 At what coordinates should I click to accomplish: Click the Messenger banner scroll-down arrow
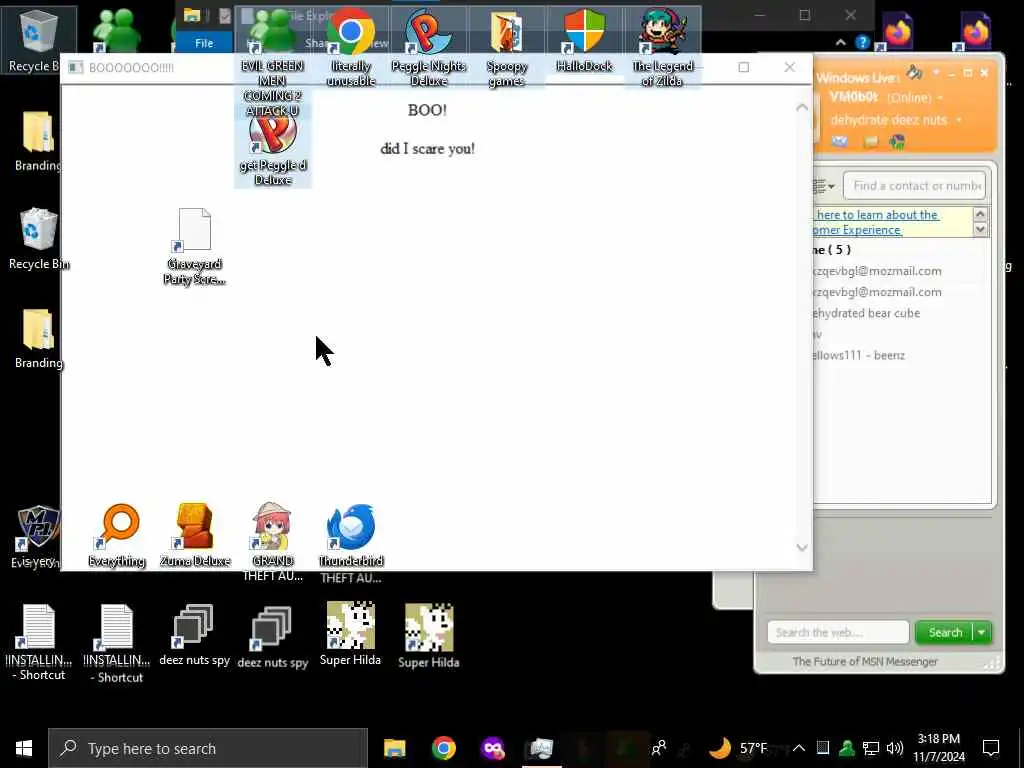click(980, 229)
